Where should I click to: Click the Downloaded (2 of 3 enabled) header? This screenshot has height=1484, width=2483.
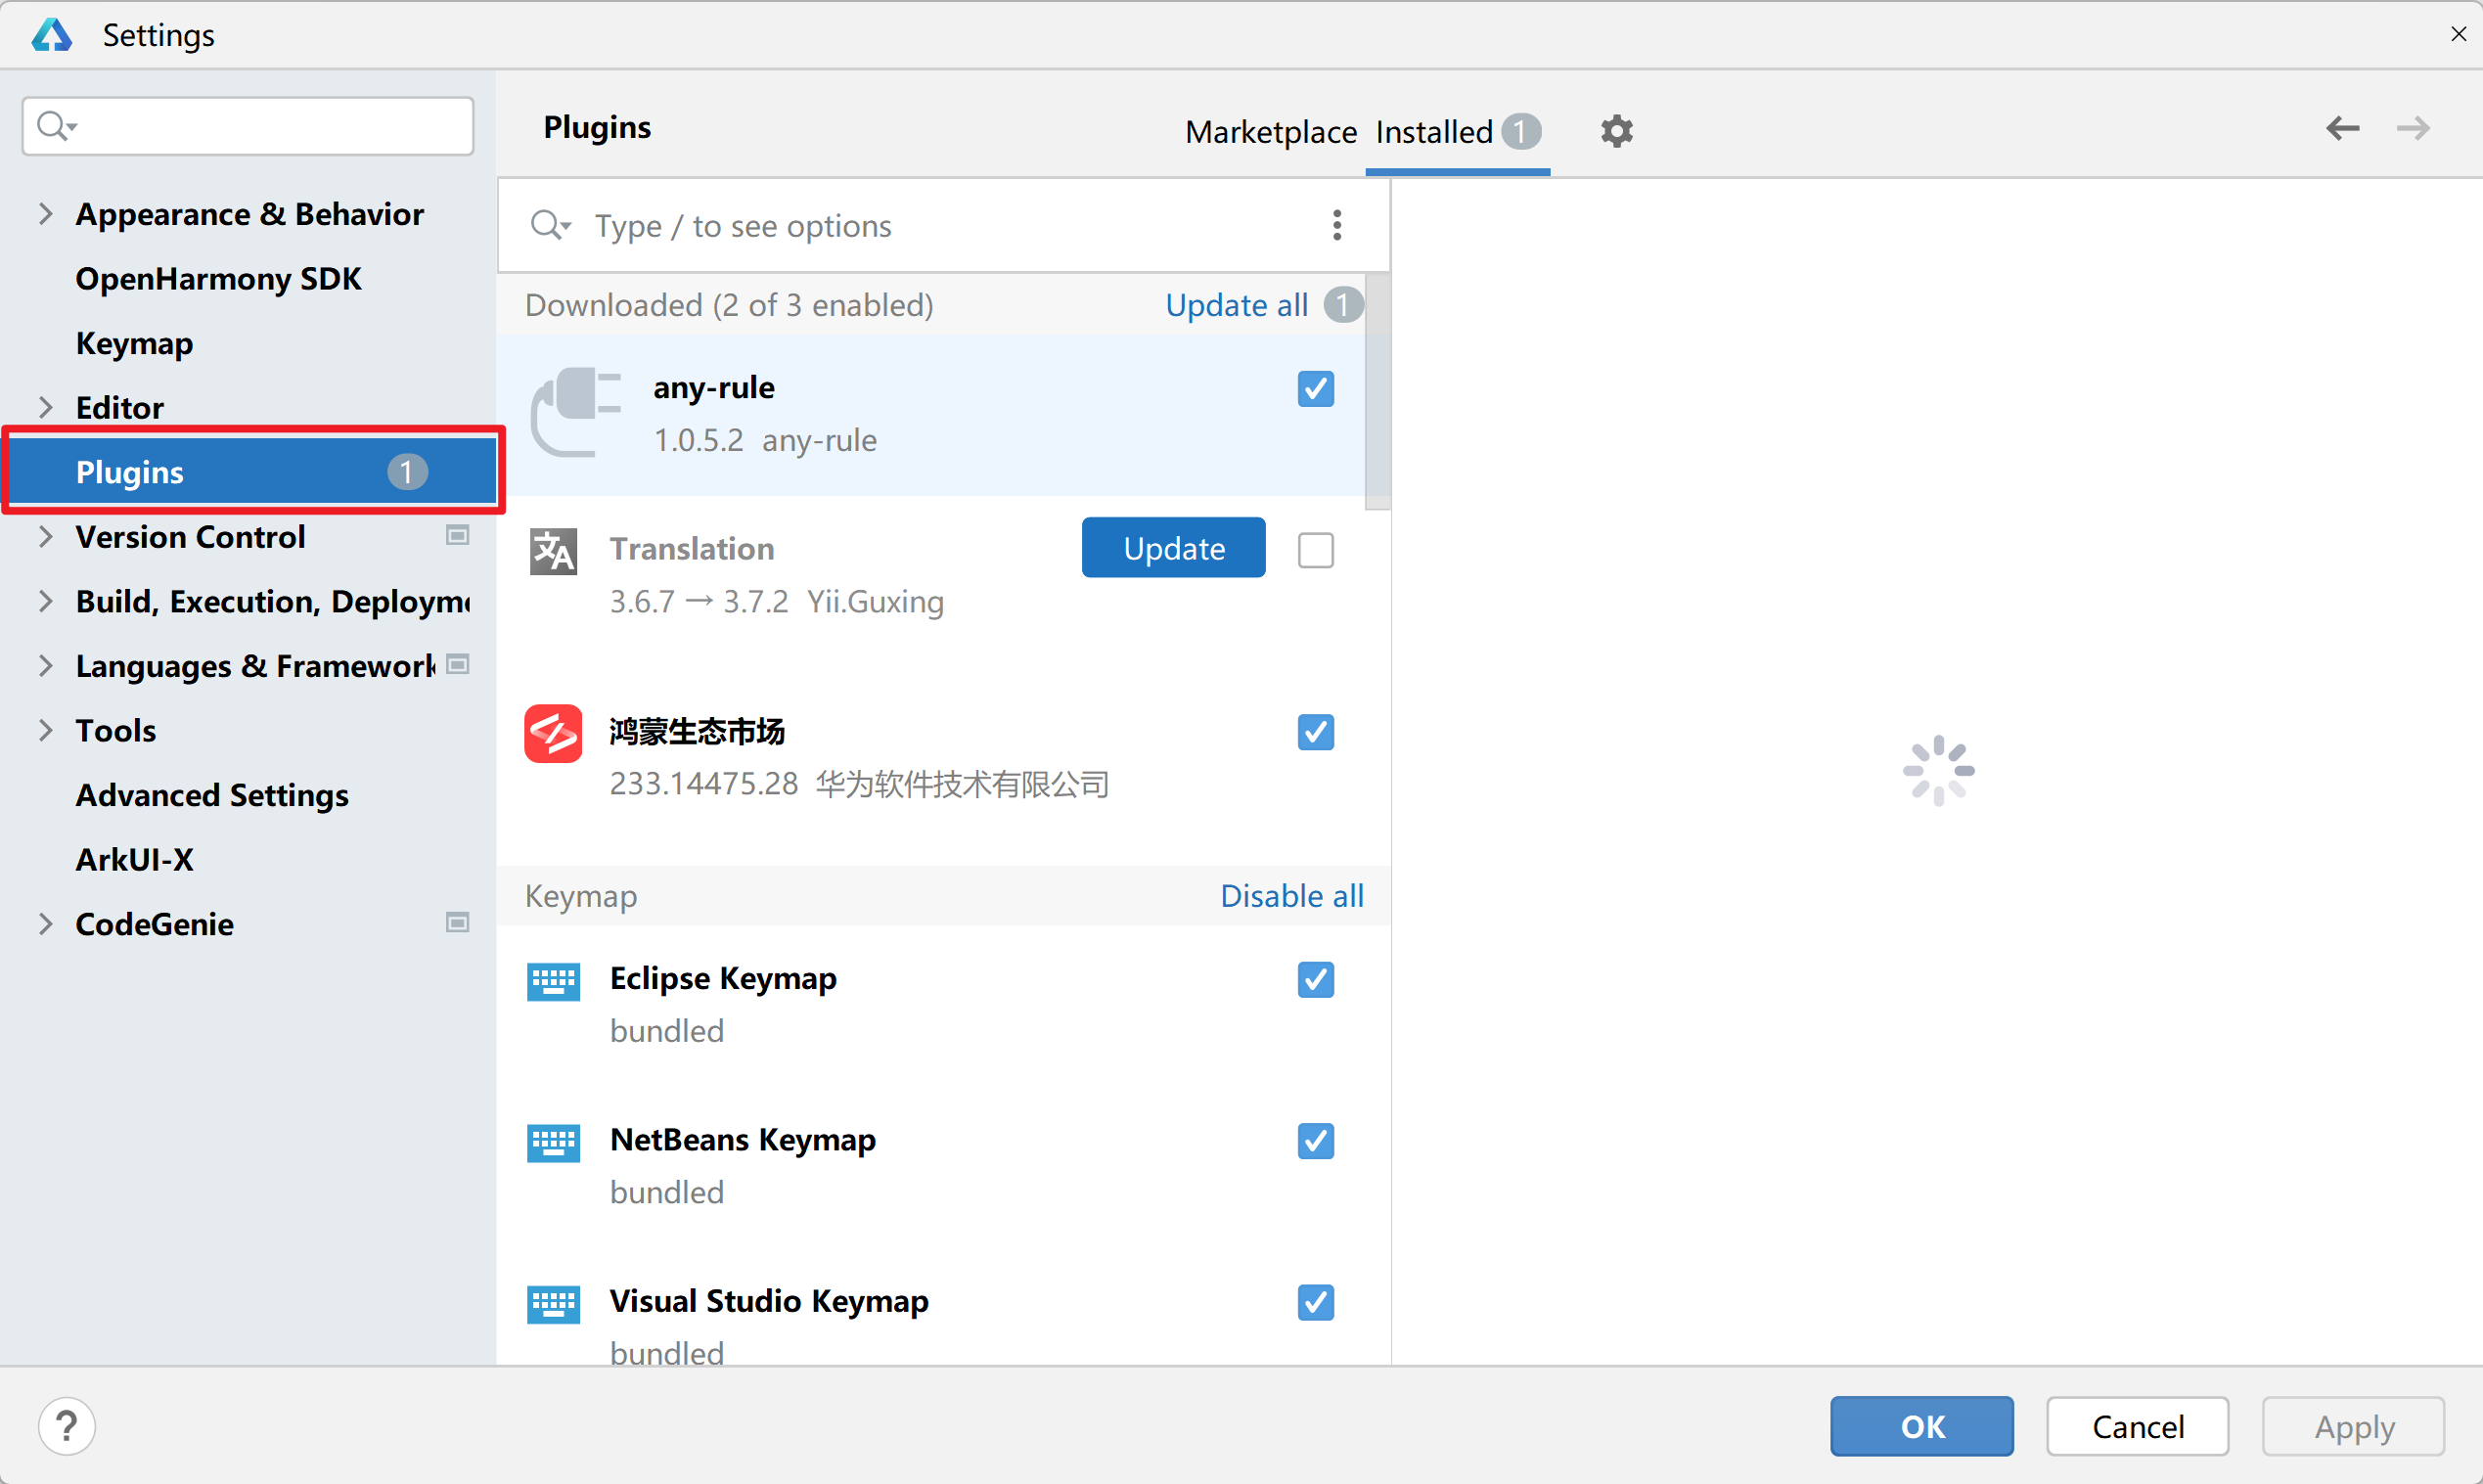point(729,305)
